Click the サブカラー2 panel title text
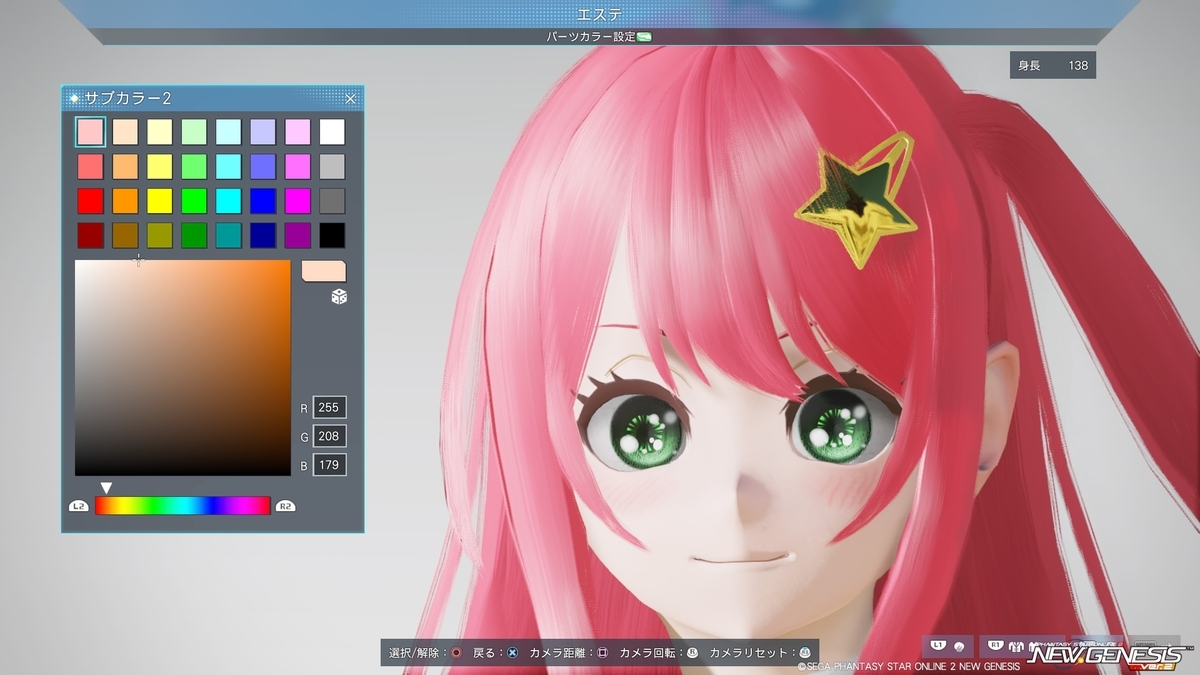Screen dimensions: 1200x675 tap(128, 98)
